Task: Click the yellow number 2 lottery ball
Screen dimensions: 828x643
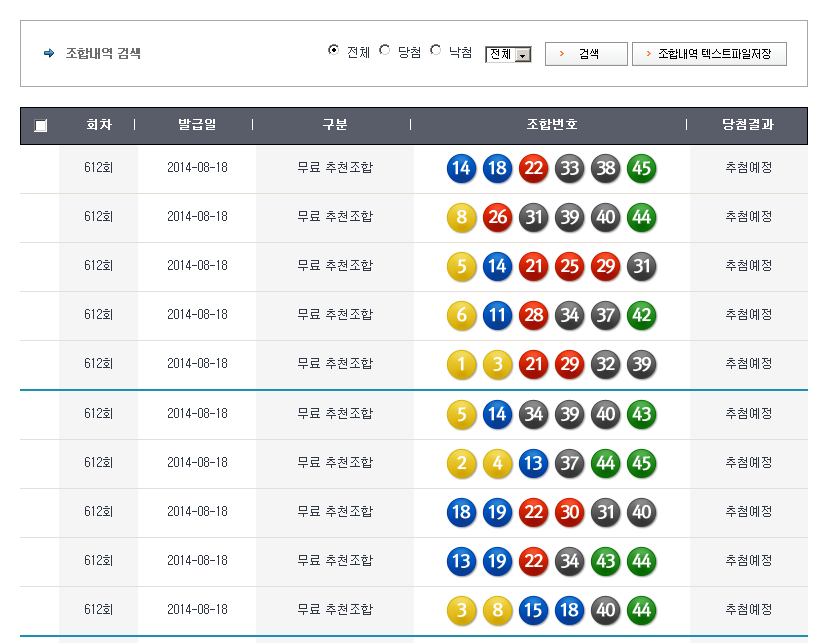Action: tap(461, 462)
